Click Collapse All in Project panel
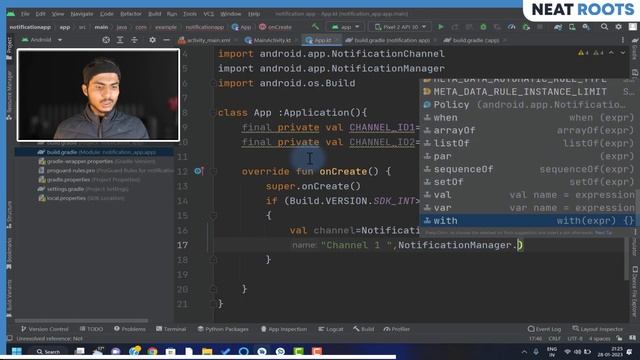This screenshot has height=360, width=640. tap(134, 40)
